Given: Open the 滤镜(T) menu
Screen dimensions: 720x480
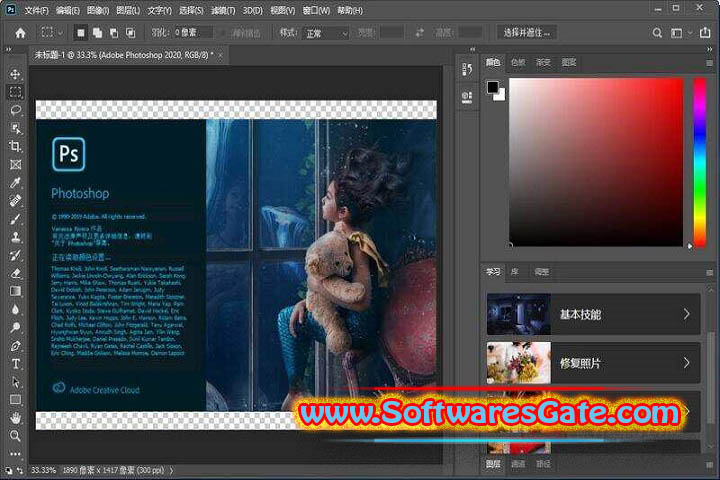Looking at the screenshot, I should [x=223, y=10].
